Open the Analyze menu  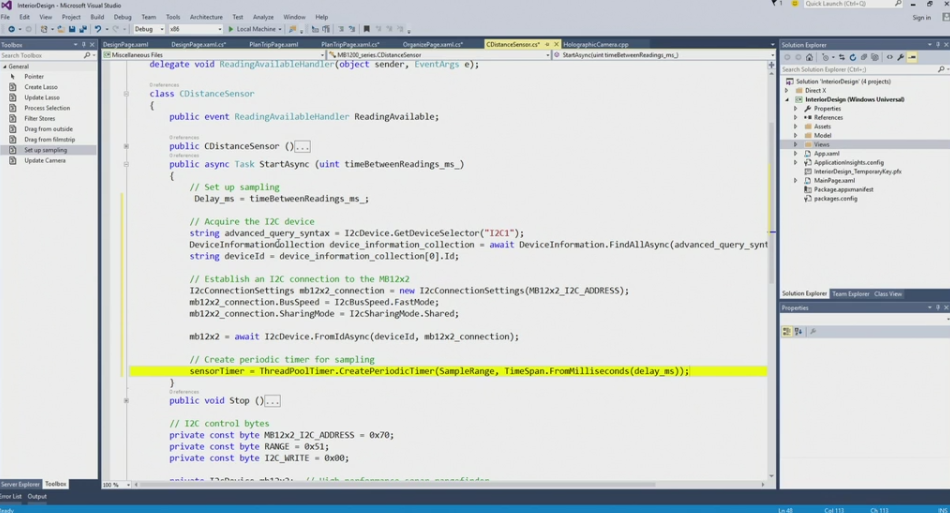[x=263, y=17]
